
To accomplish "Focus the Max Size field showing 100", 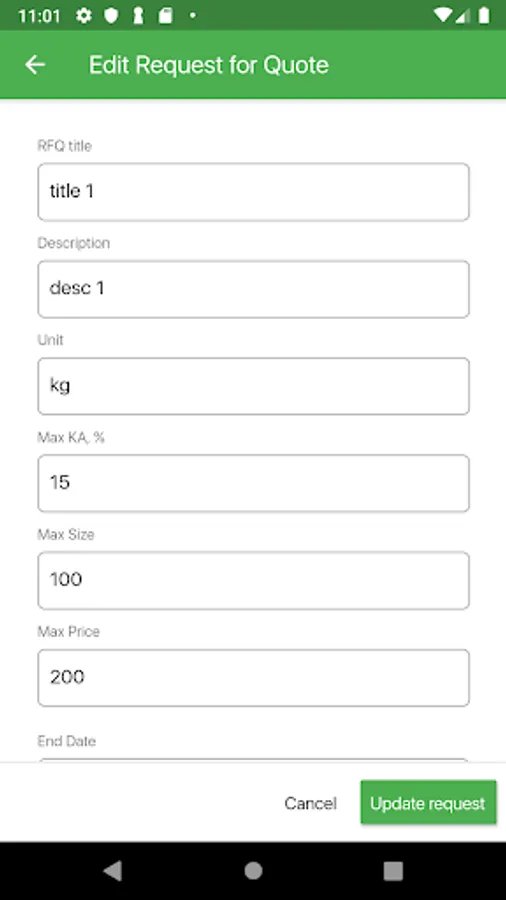I will click(x=253, y=580).
